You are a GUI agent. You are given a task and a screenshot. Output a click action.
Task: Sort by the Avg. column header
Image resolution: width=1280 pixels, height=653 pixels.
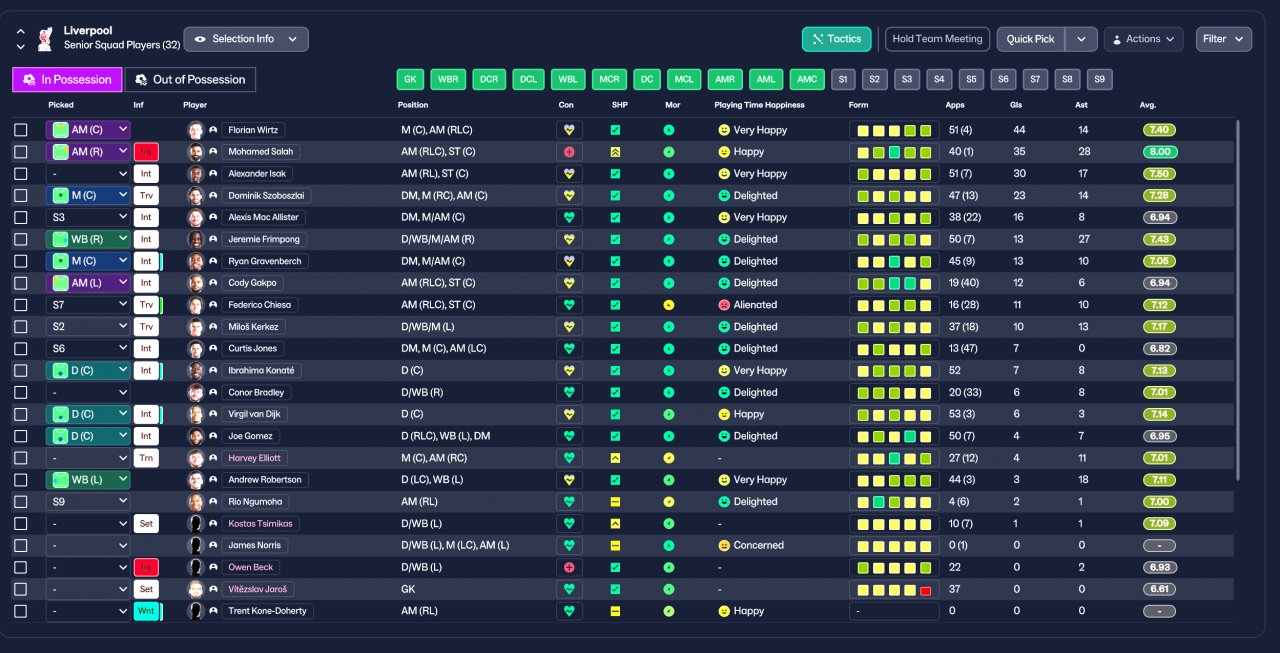1148,105
